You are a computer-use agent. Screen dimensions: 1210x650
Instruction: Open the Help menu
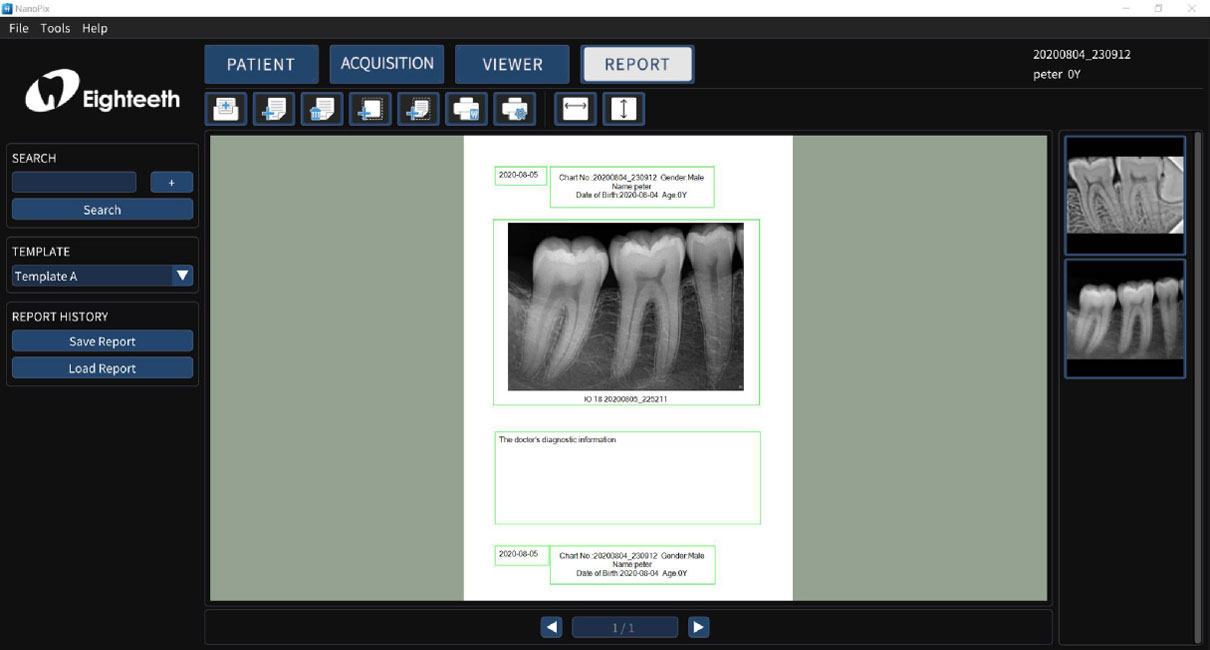click(94, 28)
